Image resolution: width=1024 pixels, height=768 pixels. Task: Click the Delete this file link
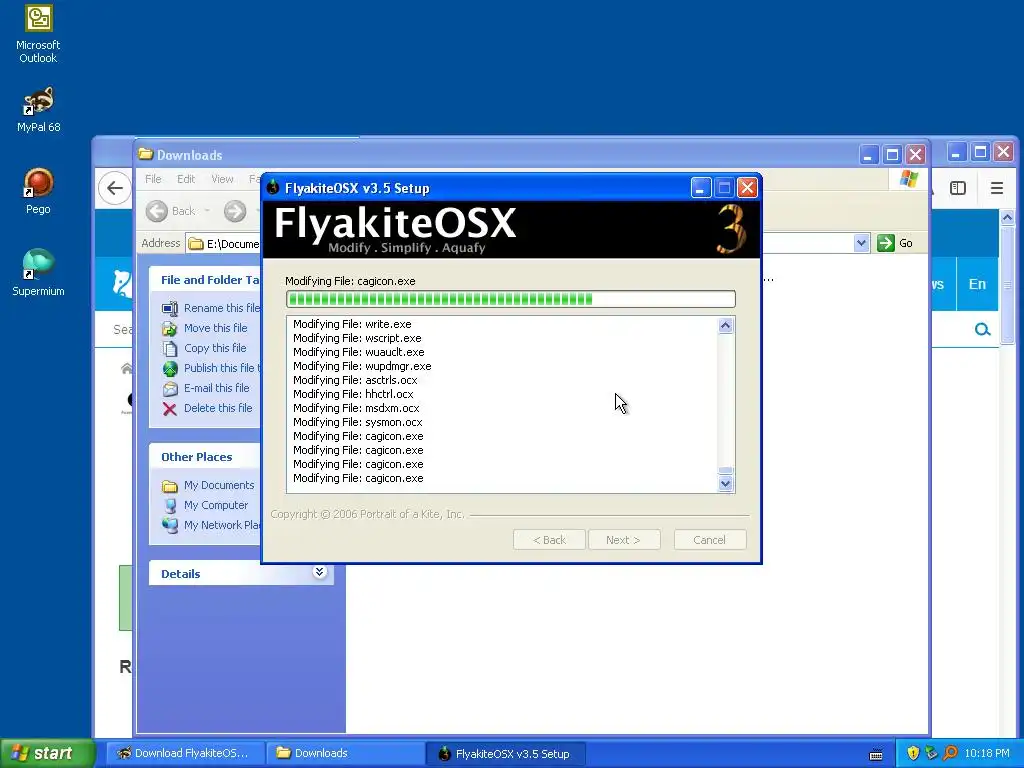(218, 408)
